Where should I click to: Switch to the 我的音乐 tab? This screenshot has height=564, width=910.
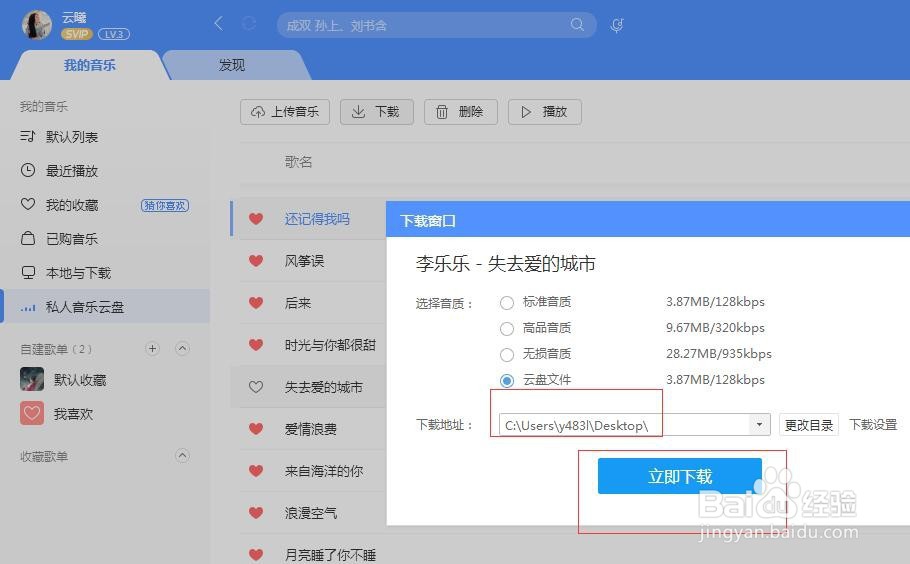89,65
